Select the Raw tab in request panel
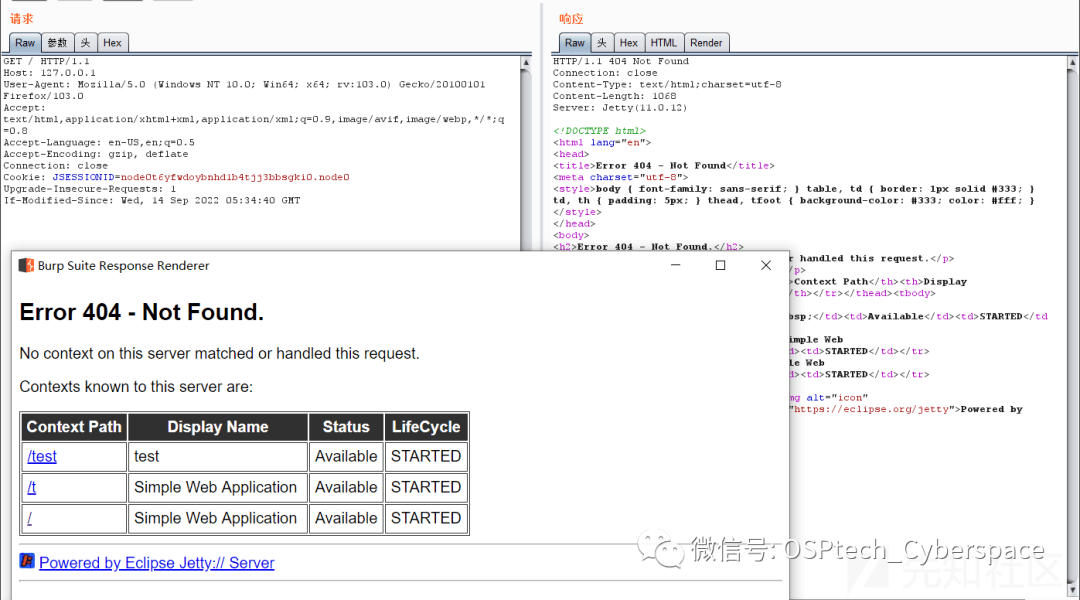Screen dimensions: 1080x600 (25, 43)
